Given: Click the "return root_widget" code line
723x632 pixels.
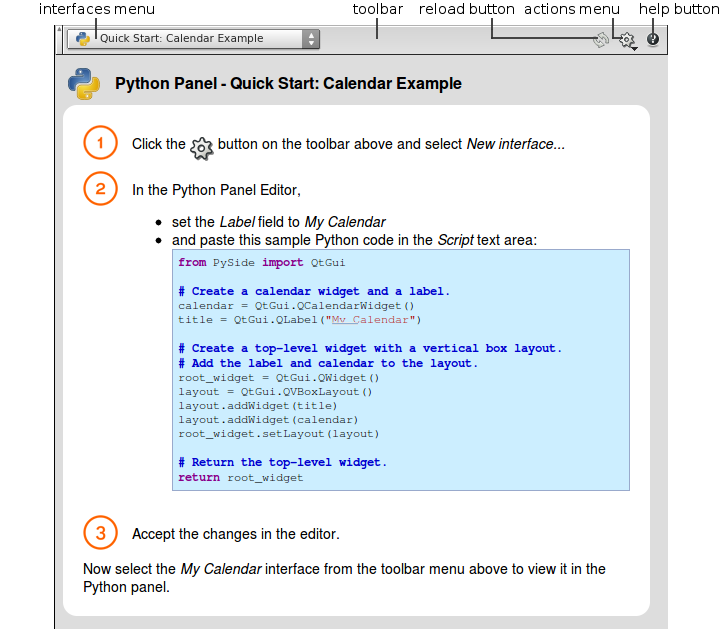Looking at the screenshot, I should 240,478.
